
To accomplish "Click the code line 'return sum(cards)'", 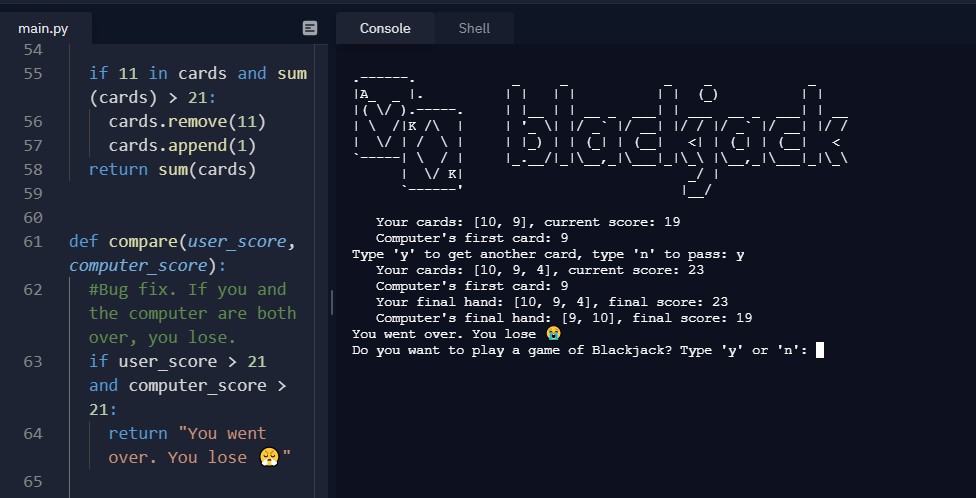I will point(172,169).
